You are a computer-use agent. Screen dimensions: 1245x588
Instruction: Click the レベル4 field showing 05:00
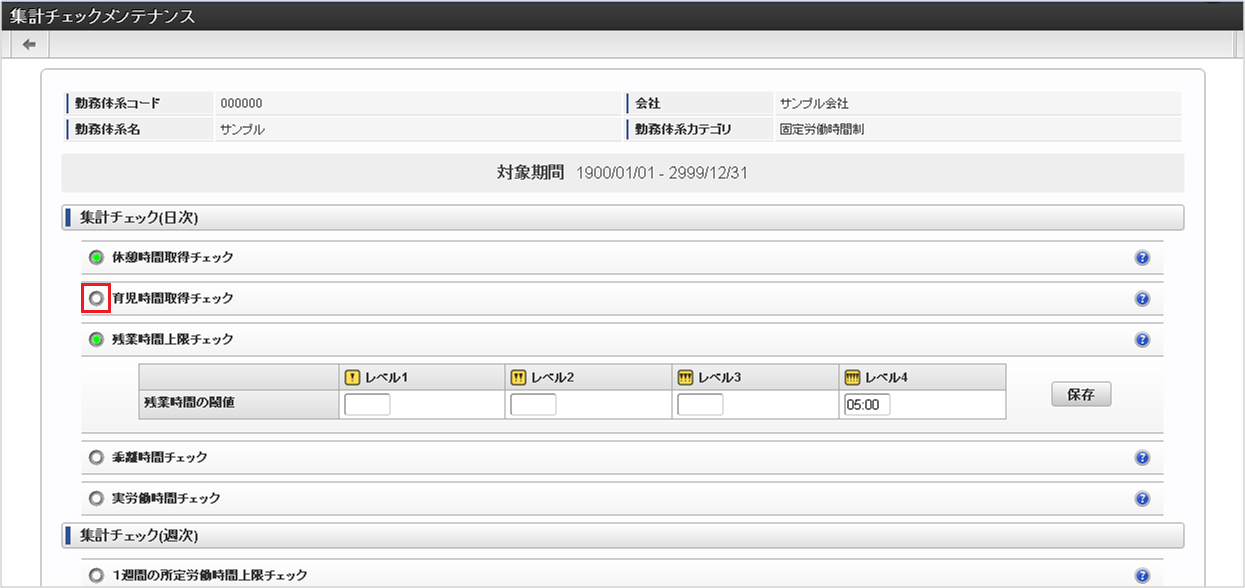point(867,405)
